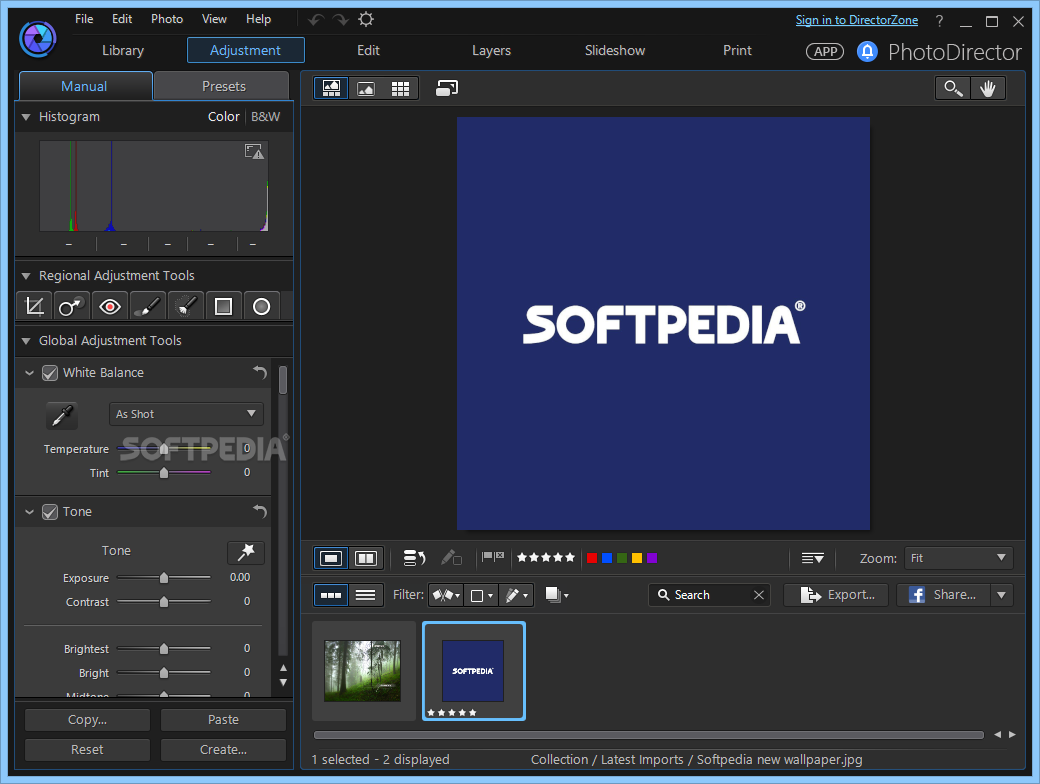Switch to viewer and browser mode
Viewport: 1040px width, 784px height.
[x=331, y=88]
